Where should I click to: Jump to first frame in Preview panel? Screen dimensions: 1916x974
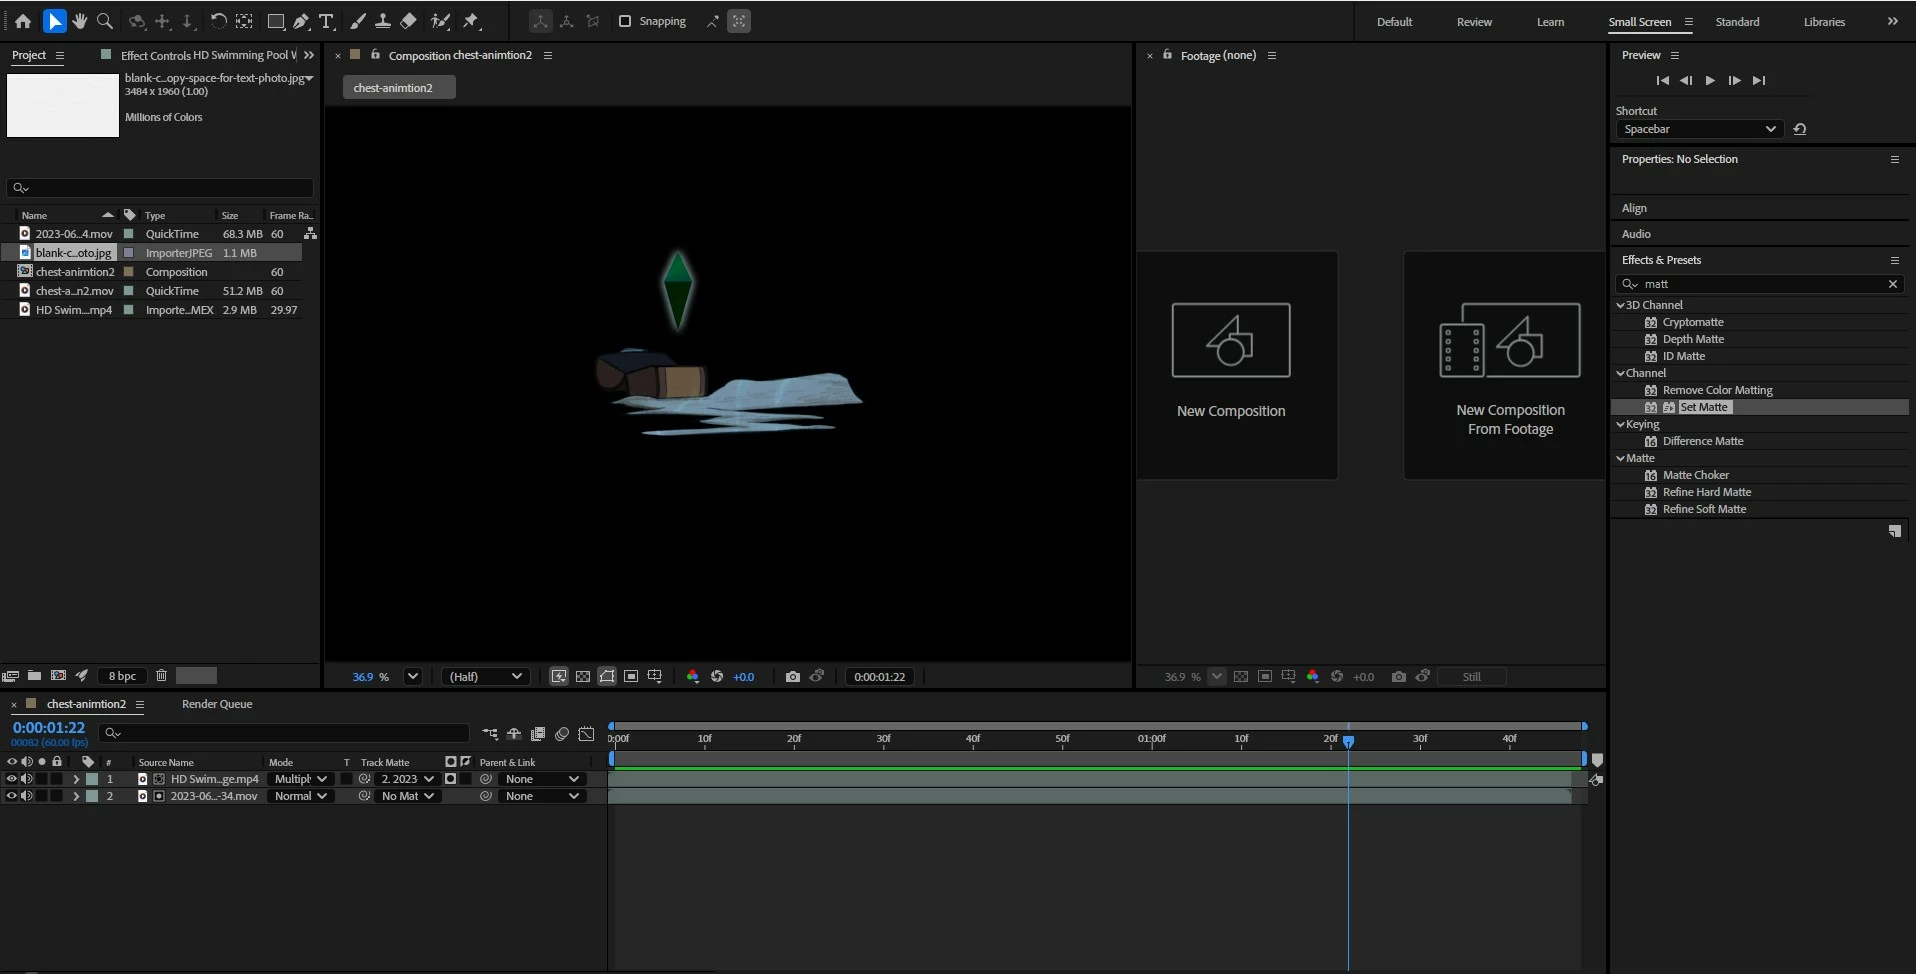coord(1662,81)
